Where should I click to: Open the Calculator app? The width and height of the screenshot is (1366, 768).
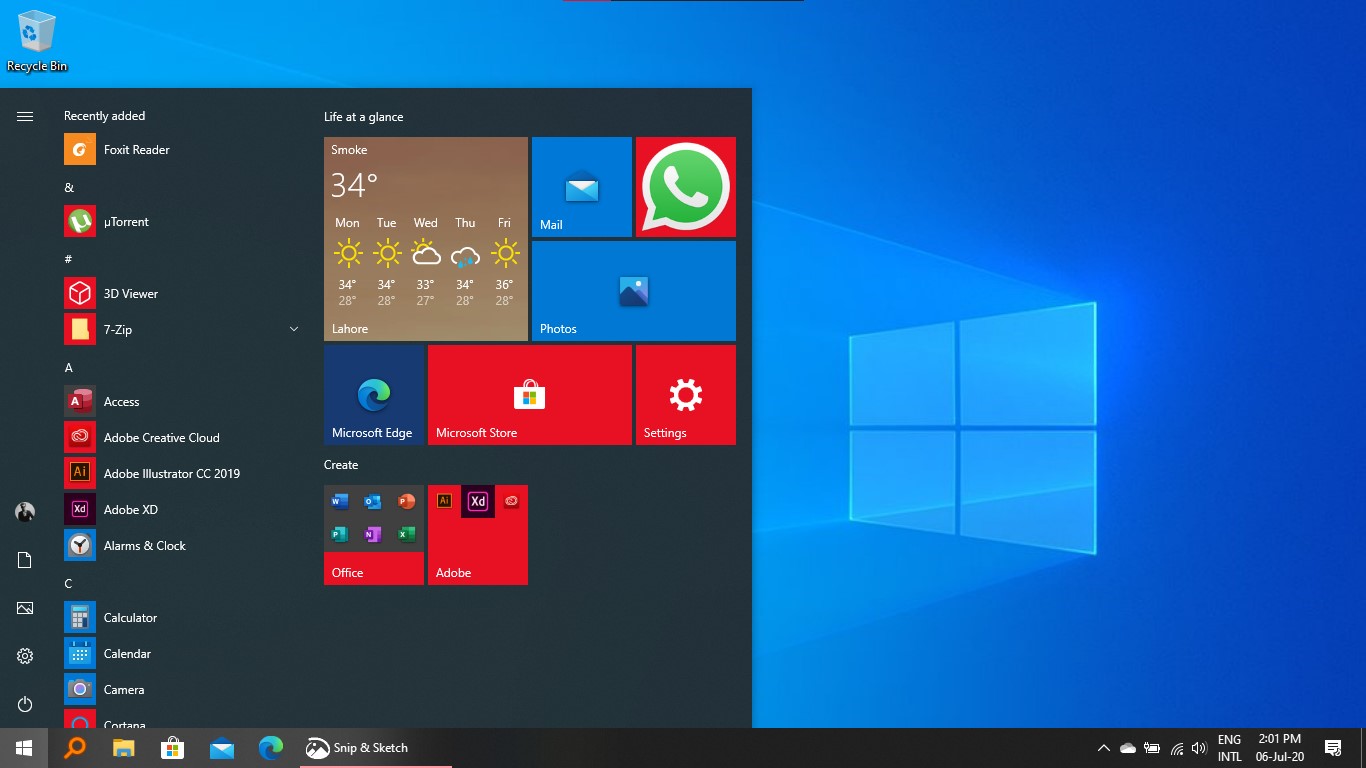pyautogui.click(x=182, y=618)
